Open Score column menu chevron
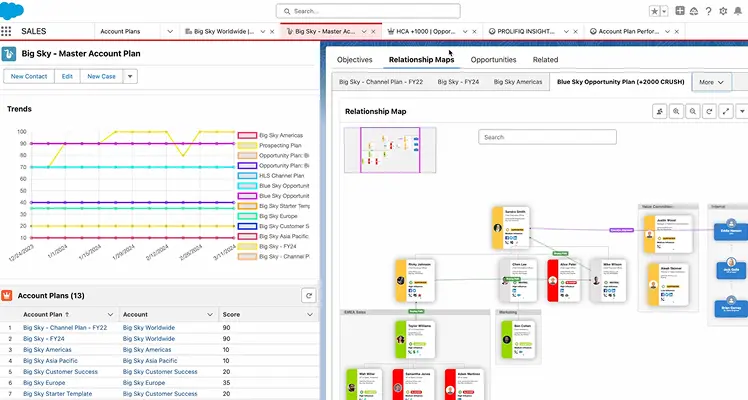This screenshot has width=748, height=400. click(310, 315)
